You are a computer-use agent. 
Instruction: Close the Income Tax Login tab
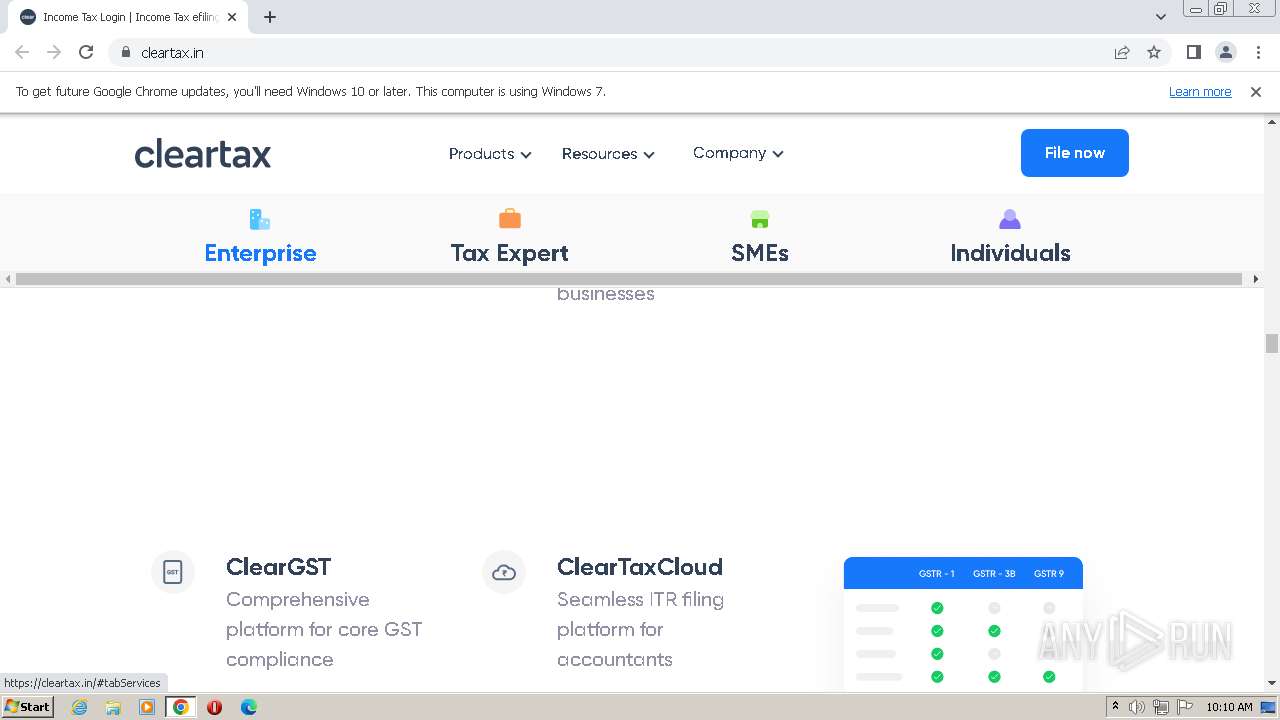(232, 17)
